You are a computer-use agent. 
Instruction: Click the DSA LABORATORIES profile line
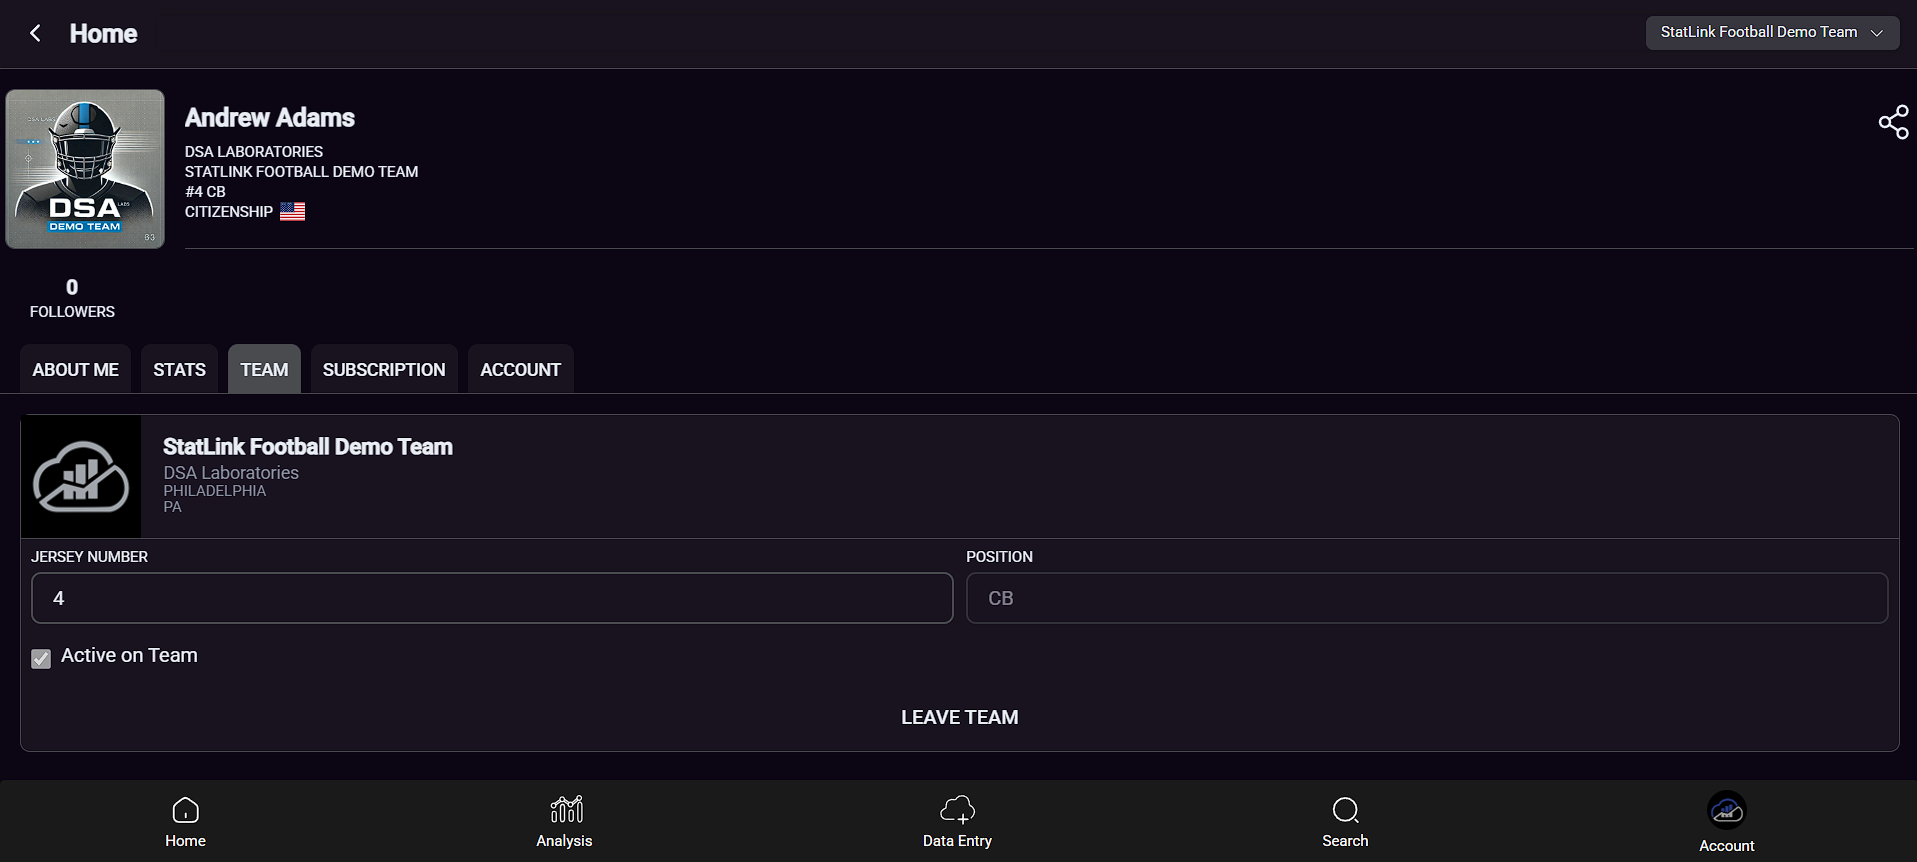pos(254,152)
